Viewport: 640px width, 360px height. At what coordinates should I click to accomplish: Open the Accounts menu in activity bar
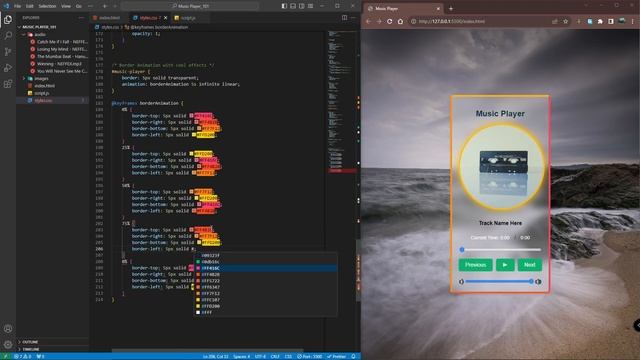click(8, 328)
